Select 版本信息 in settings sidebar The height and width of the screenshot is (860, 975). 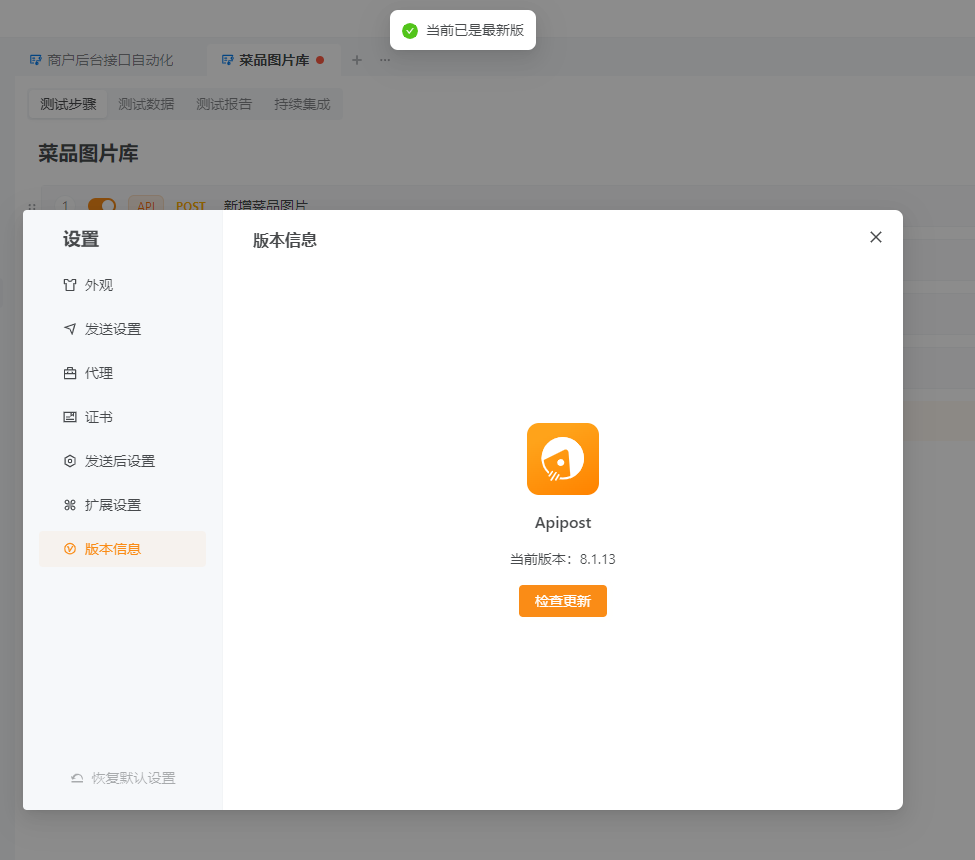(122, 549)
